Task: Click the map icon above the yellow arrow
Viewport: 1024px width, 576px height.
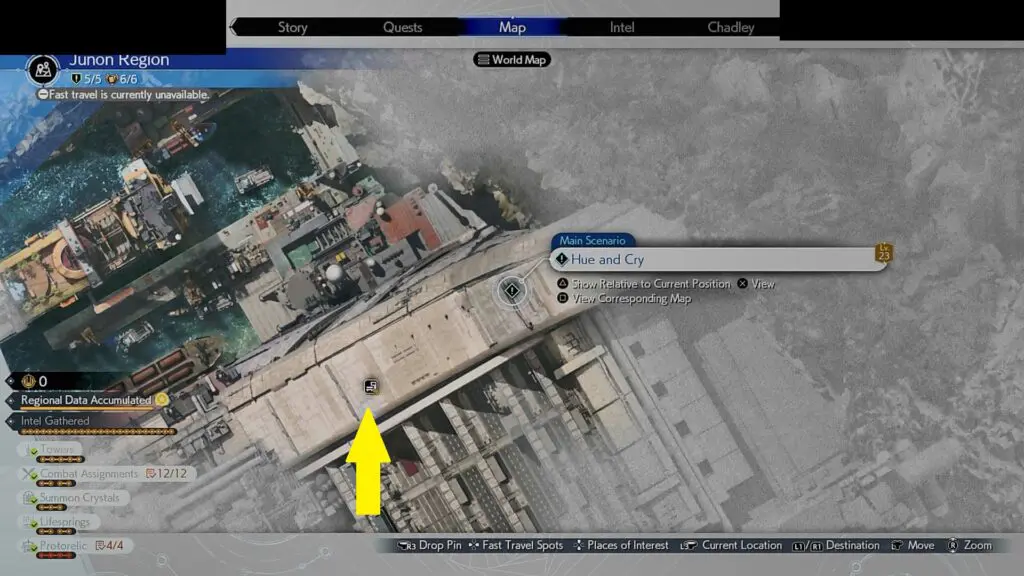Action: point(370,386)
